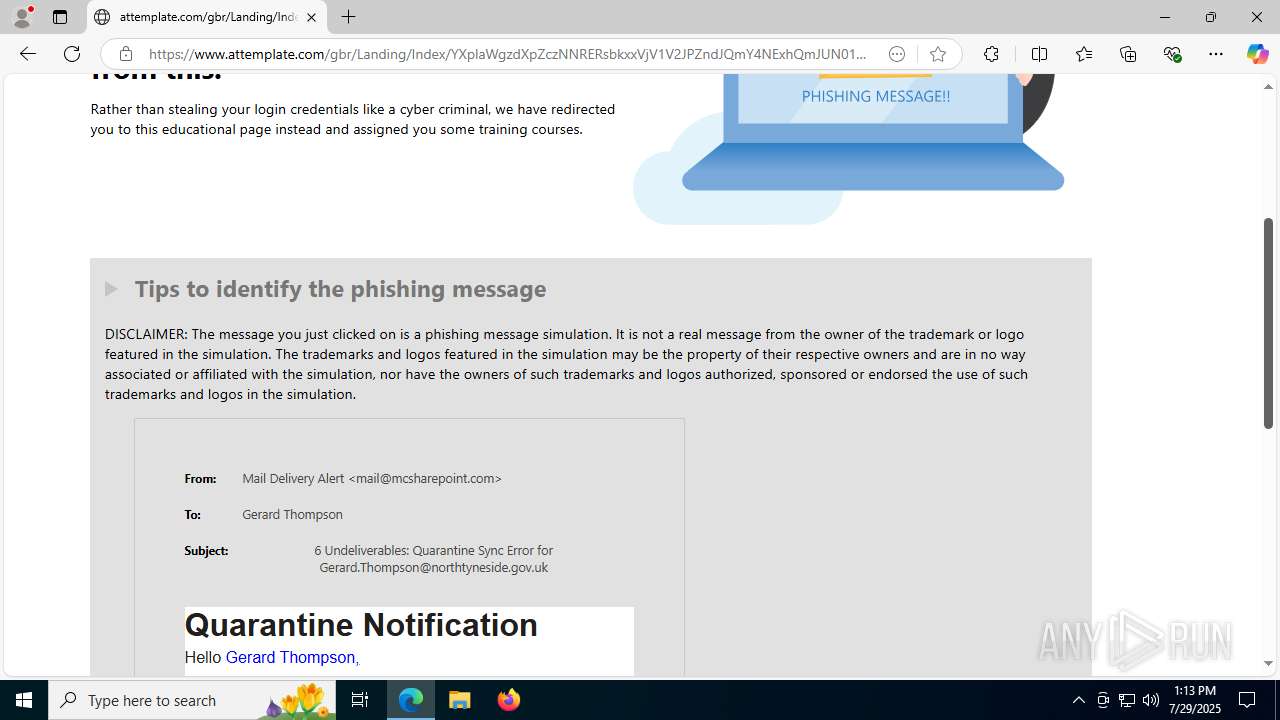Screen dimensions: 1280x720
Task: Click the browser Back arrow
Action: pos(28,54)
